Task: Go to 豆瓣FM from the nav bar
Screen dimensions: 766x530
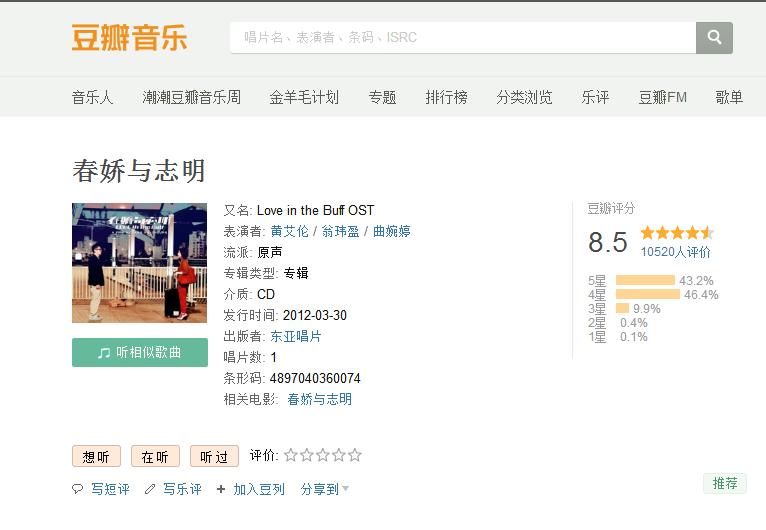Action: [x=662, y=97]
